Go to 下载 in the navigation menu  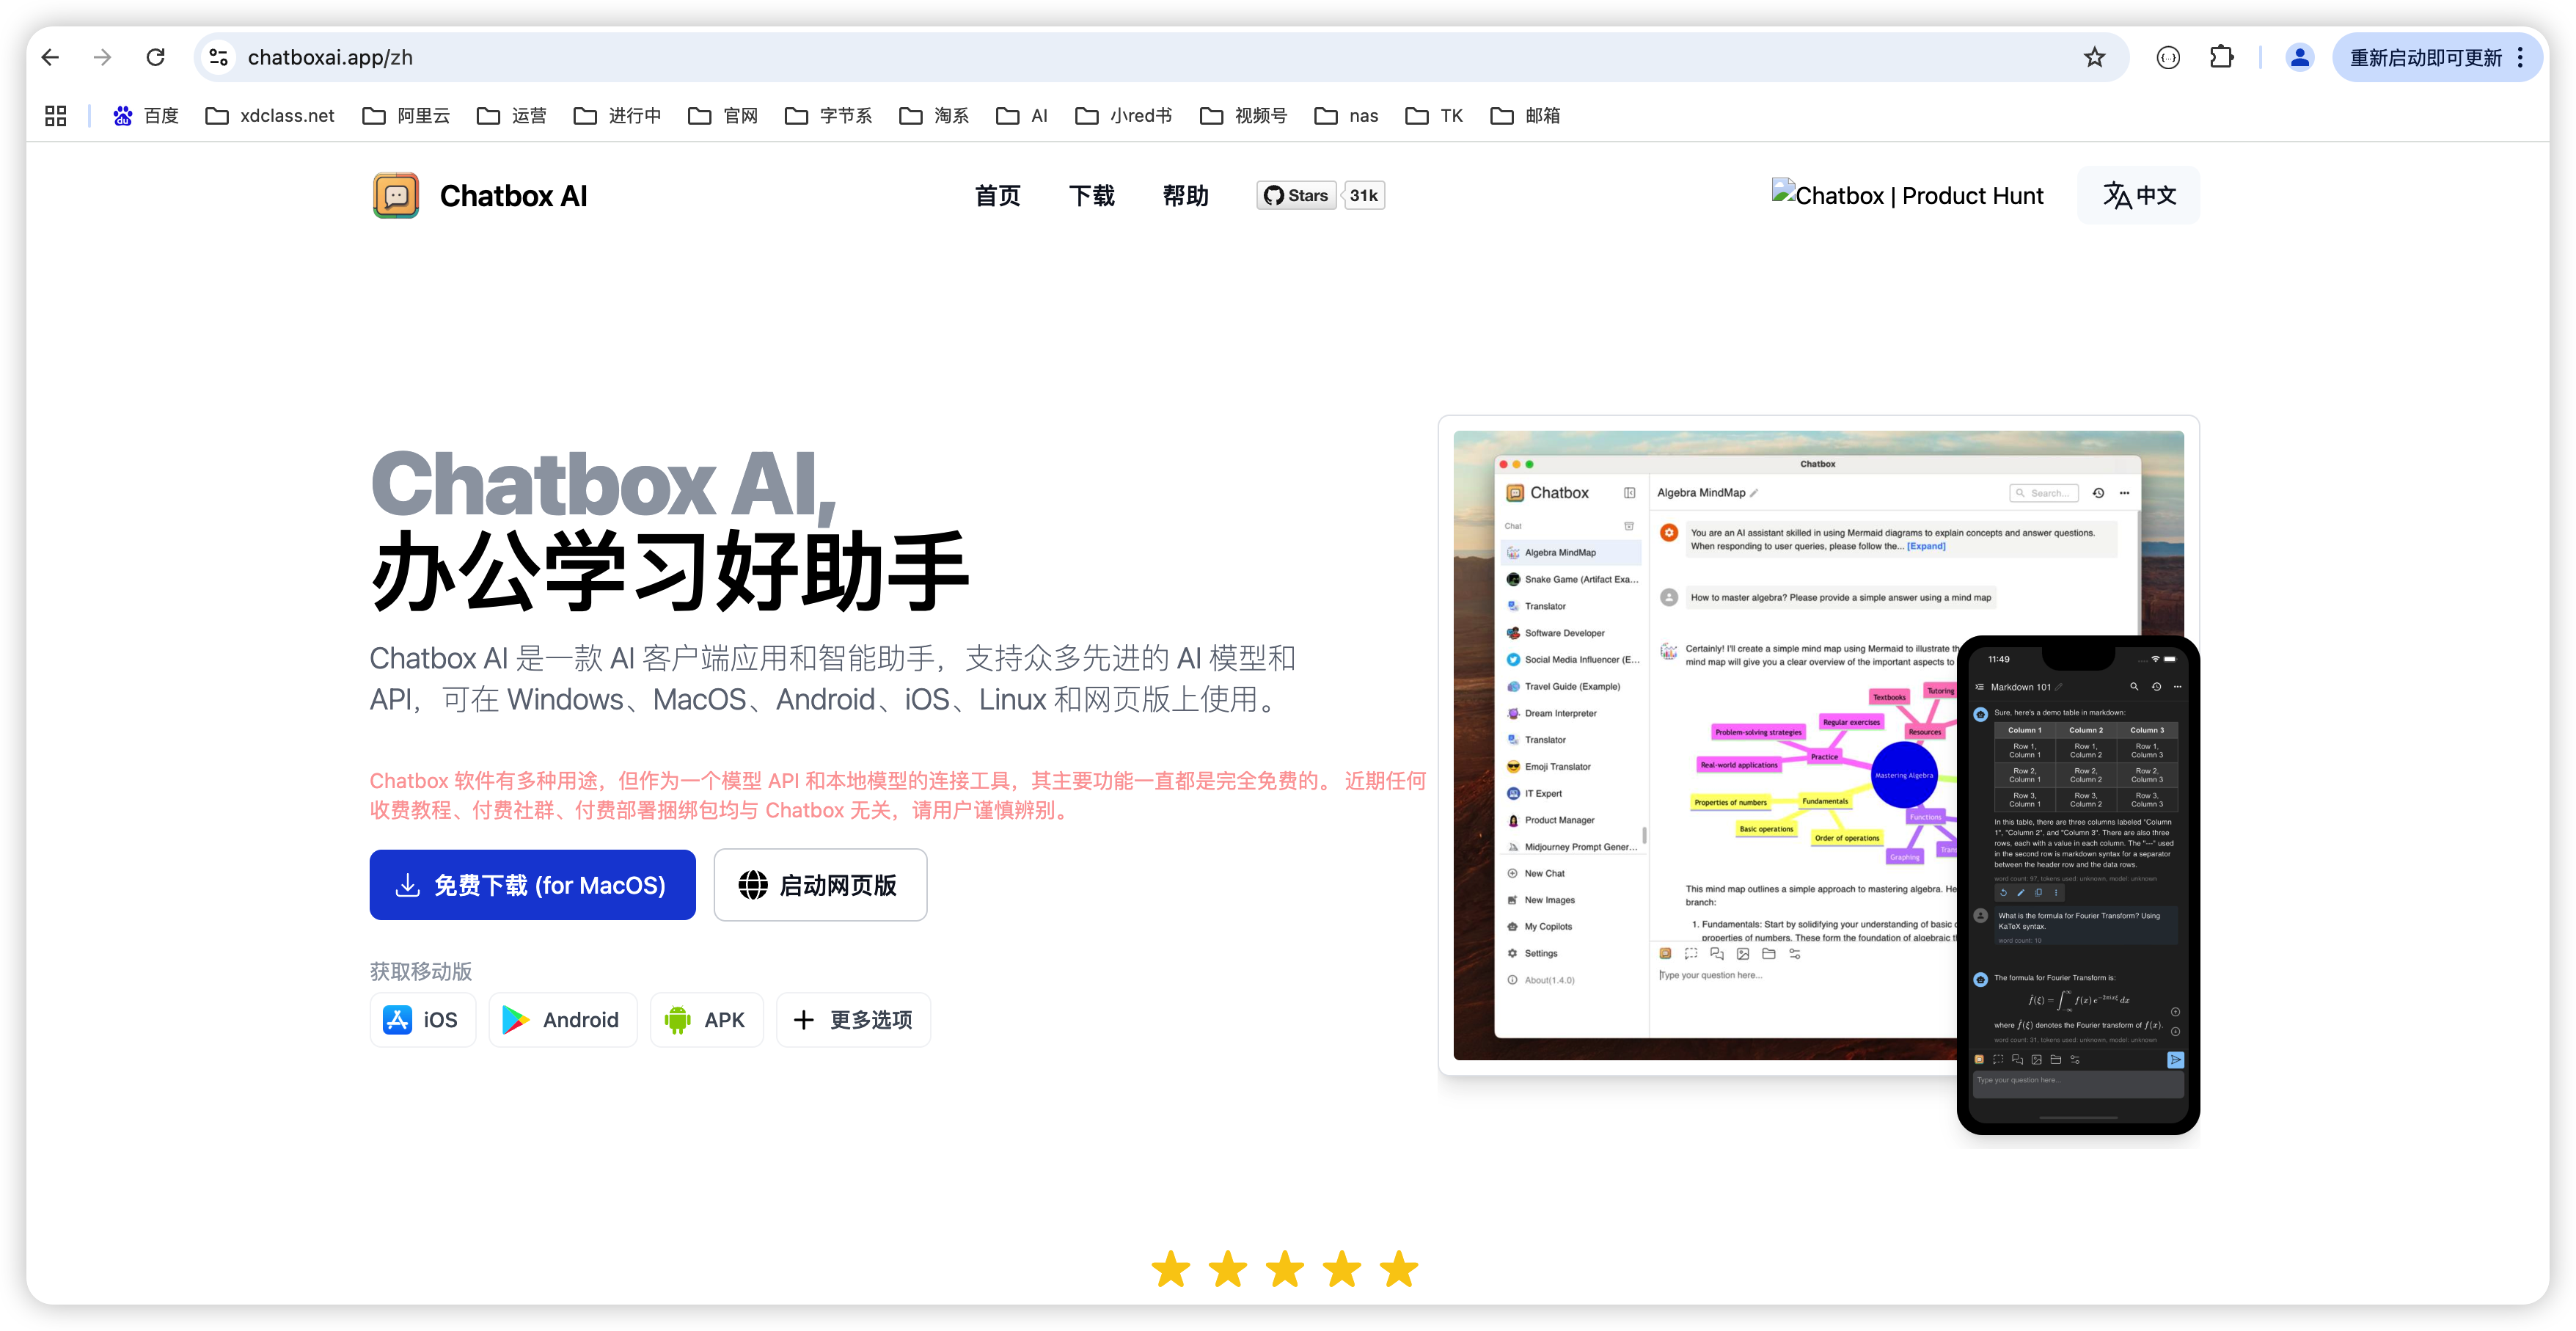tap(1091, 196)
